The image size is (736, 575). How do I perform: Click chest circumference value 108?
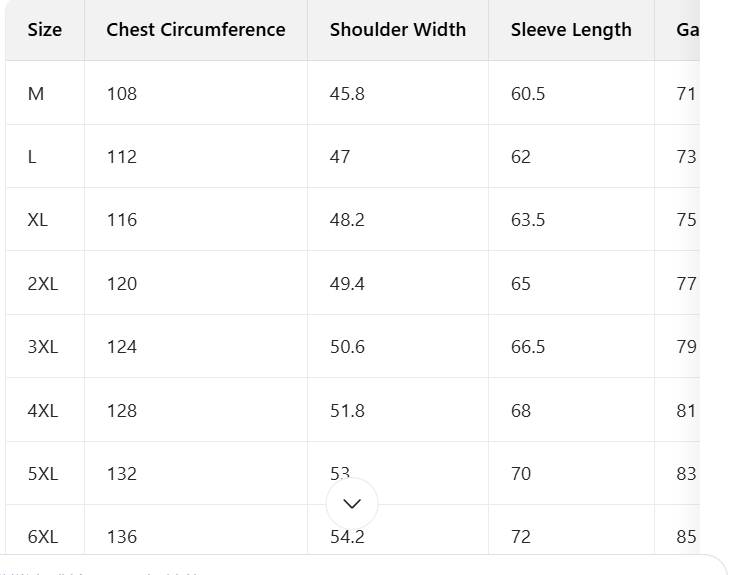(x=122, y=94)
